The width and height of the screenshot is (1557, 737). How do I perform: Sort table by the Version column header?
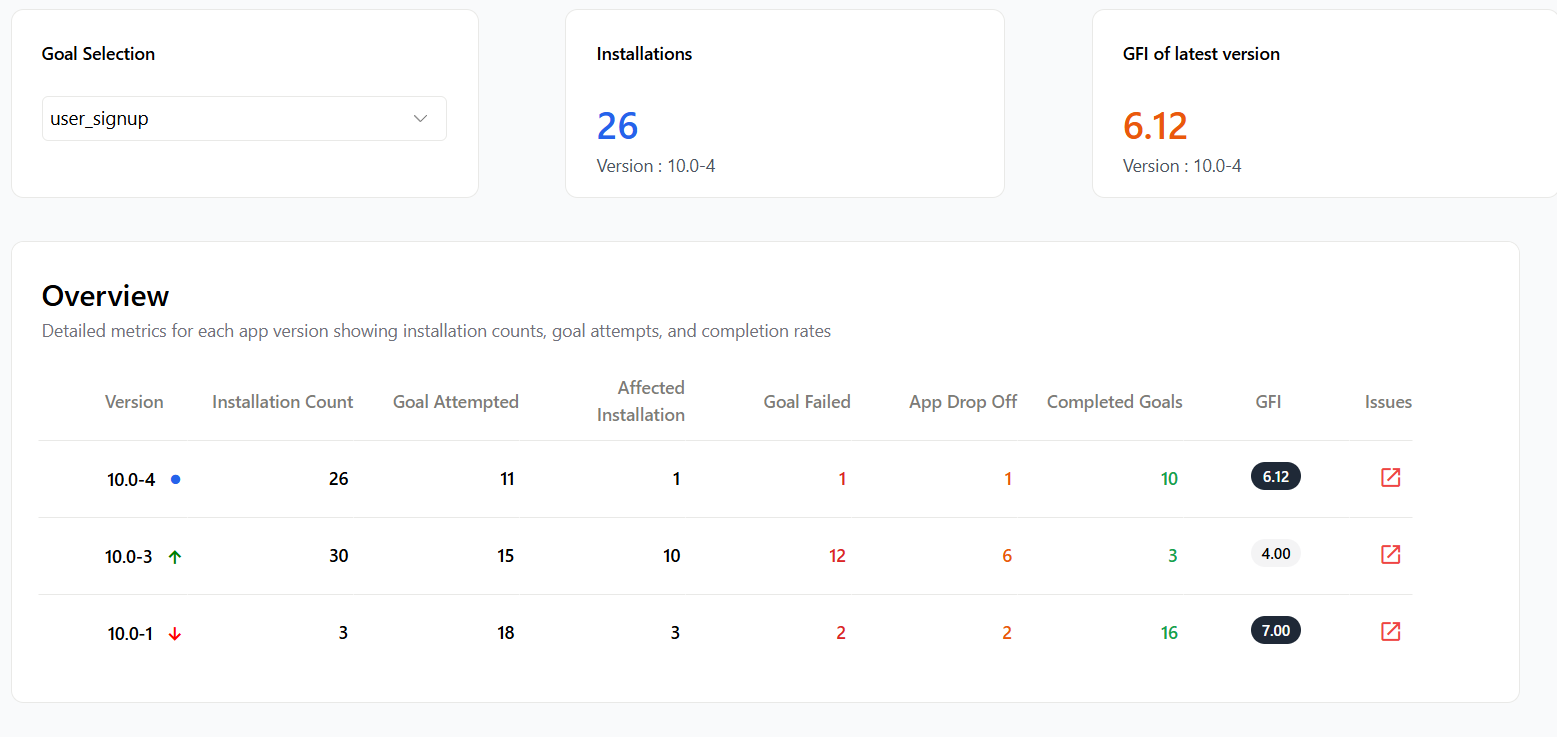134,401
